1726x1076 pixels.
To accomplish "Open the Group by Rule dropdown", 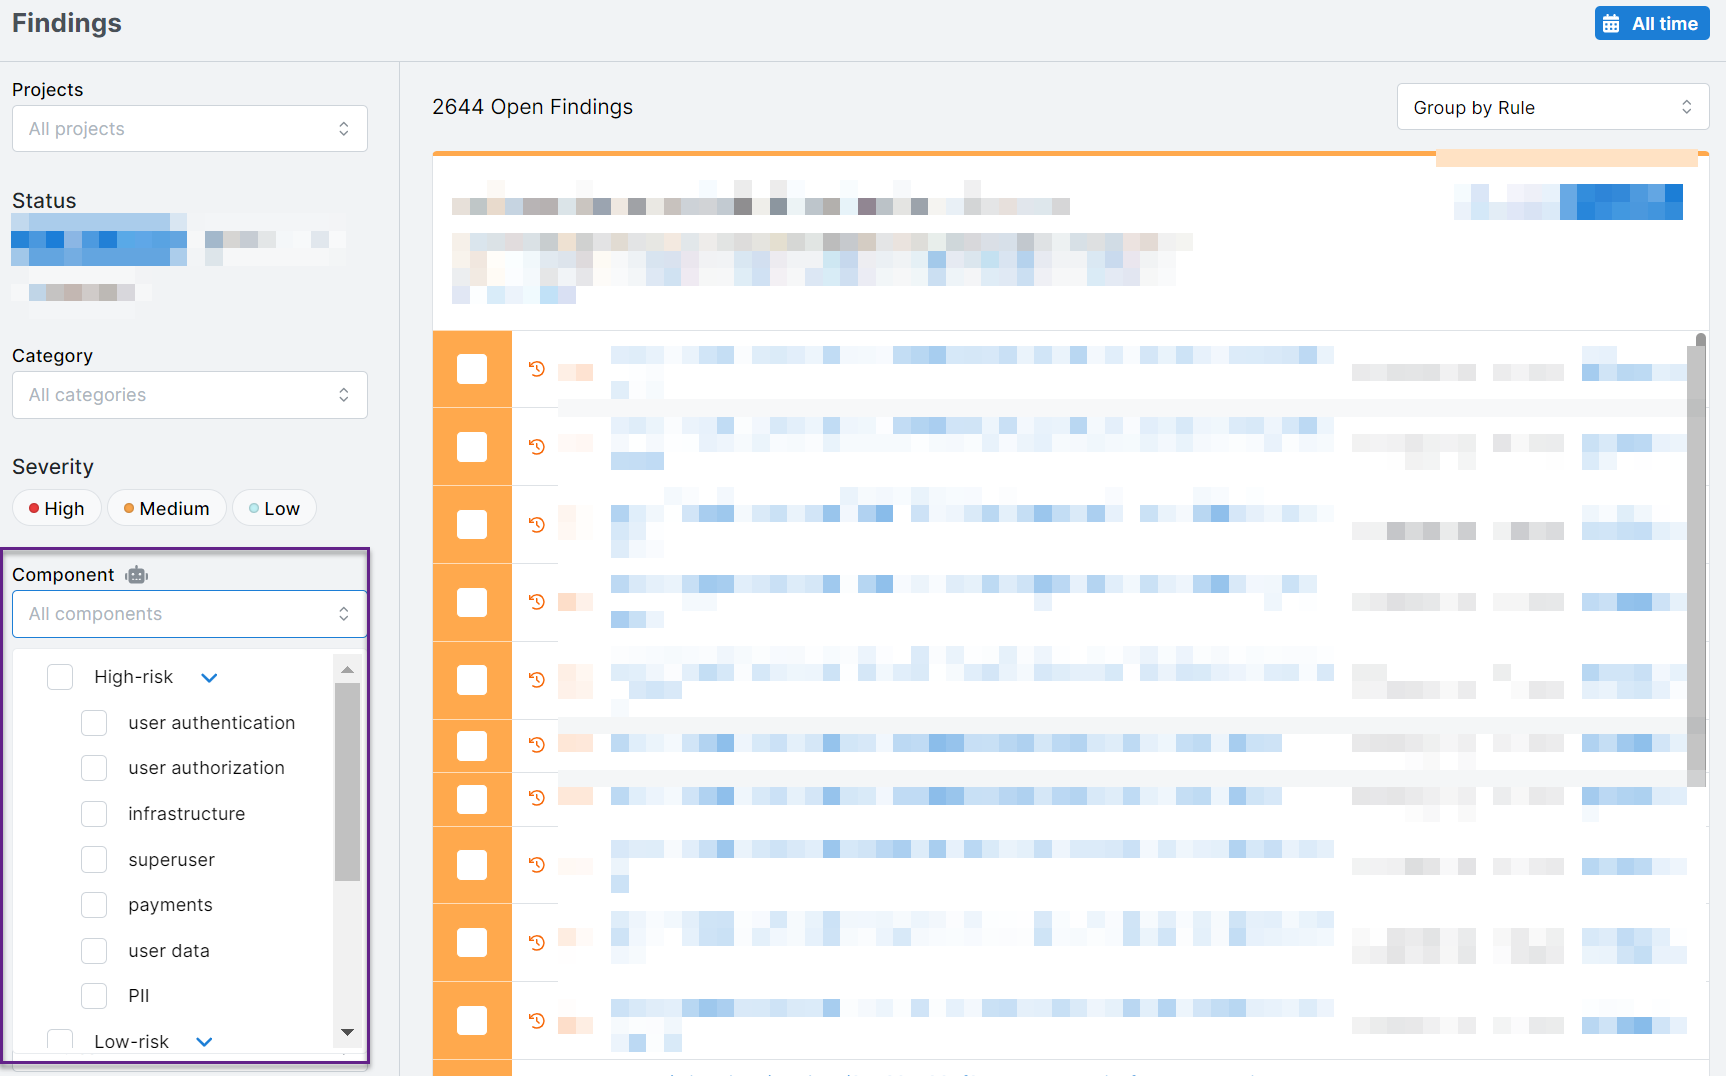I will [x=1552, y=107].
